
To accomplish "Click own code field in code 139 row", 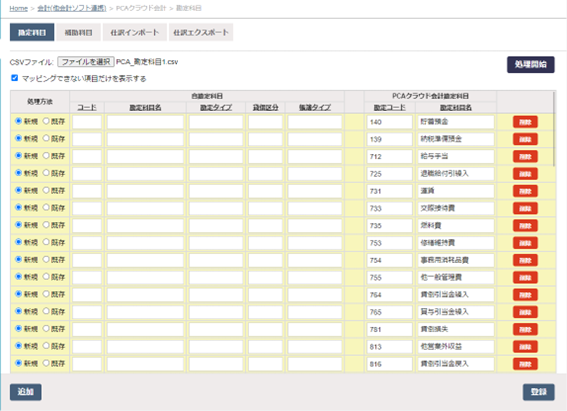I will [x=87, y=139].
